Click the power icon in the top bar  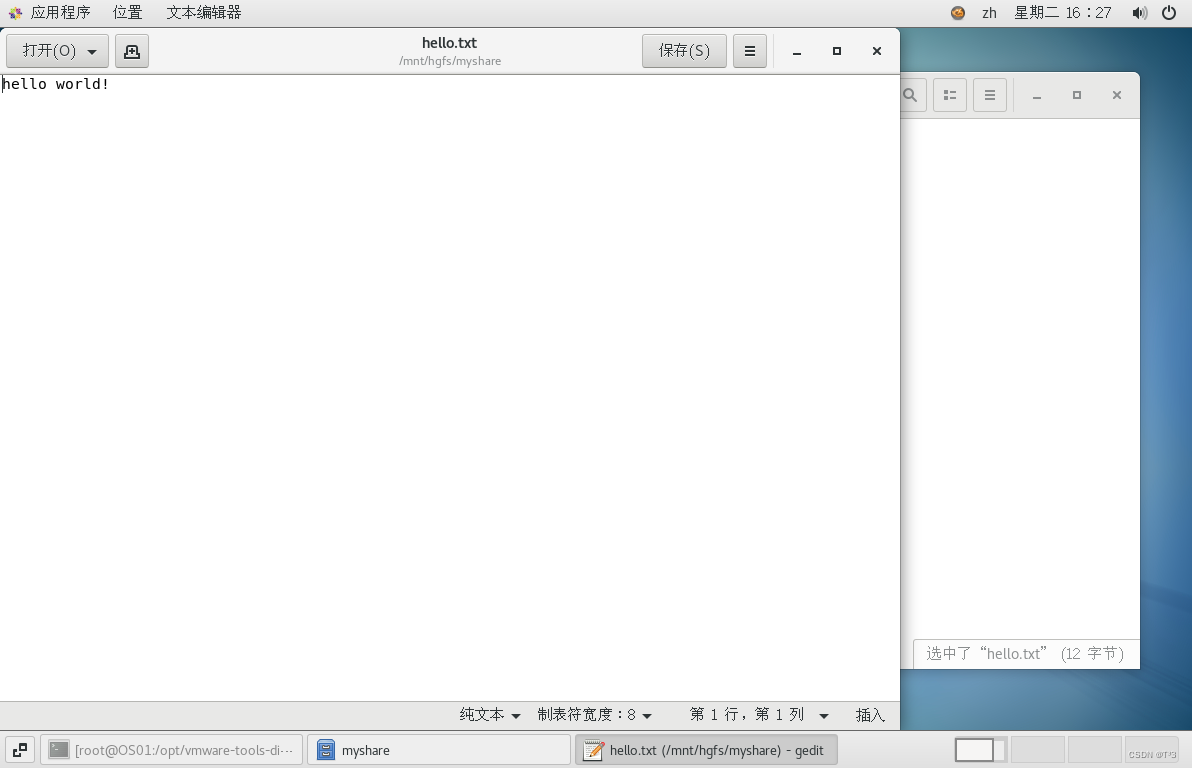coord(1169,12)
